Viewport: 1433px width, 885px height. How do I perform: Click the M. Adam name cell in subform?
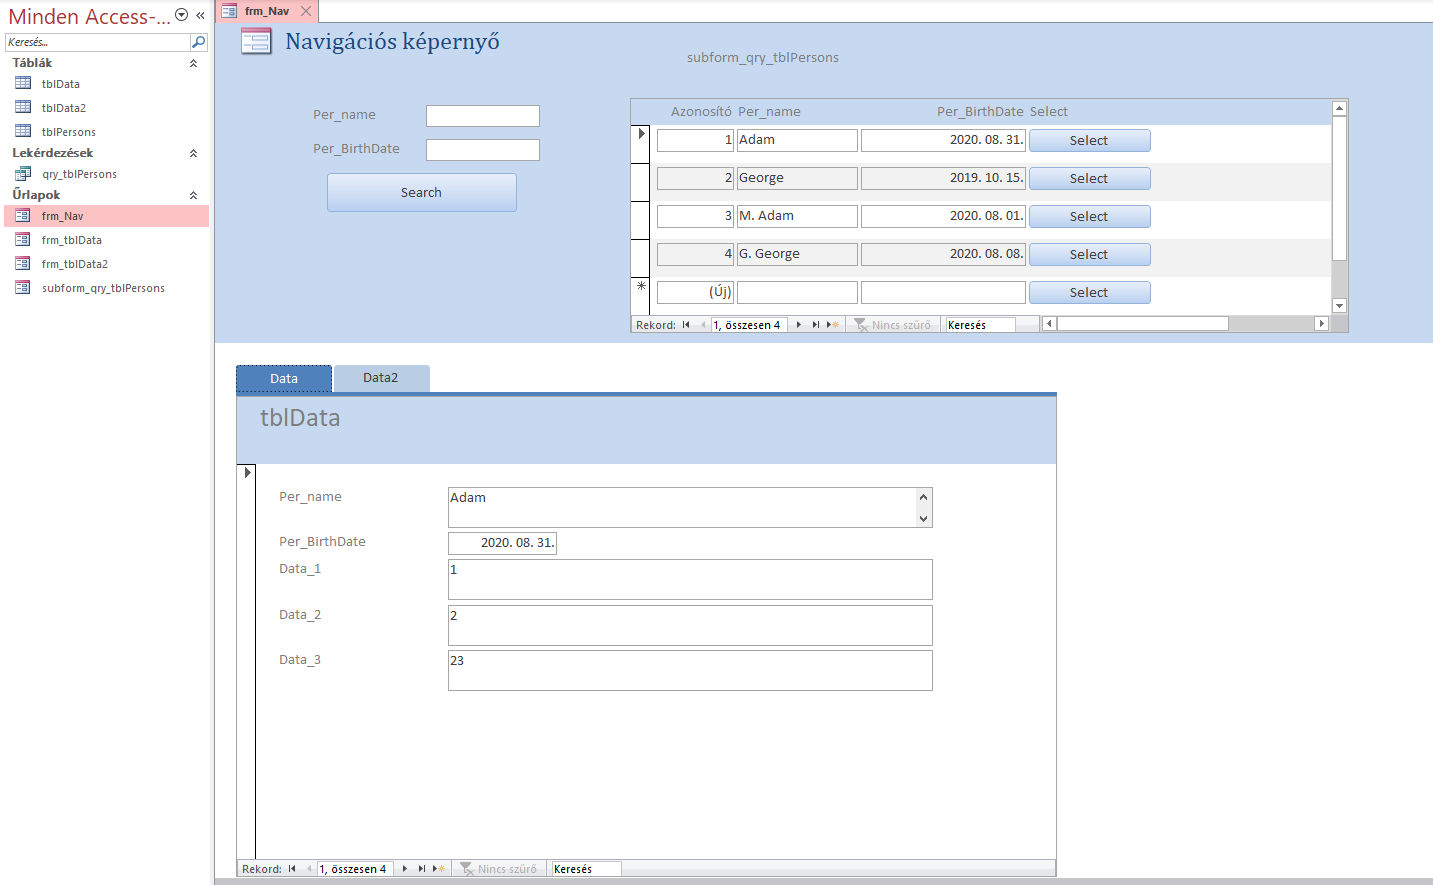click(797, 216)
